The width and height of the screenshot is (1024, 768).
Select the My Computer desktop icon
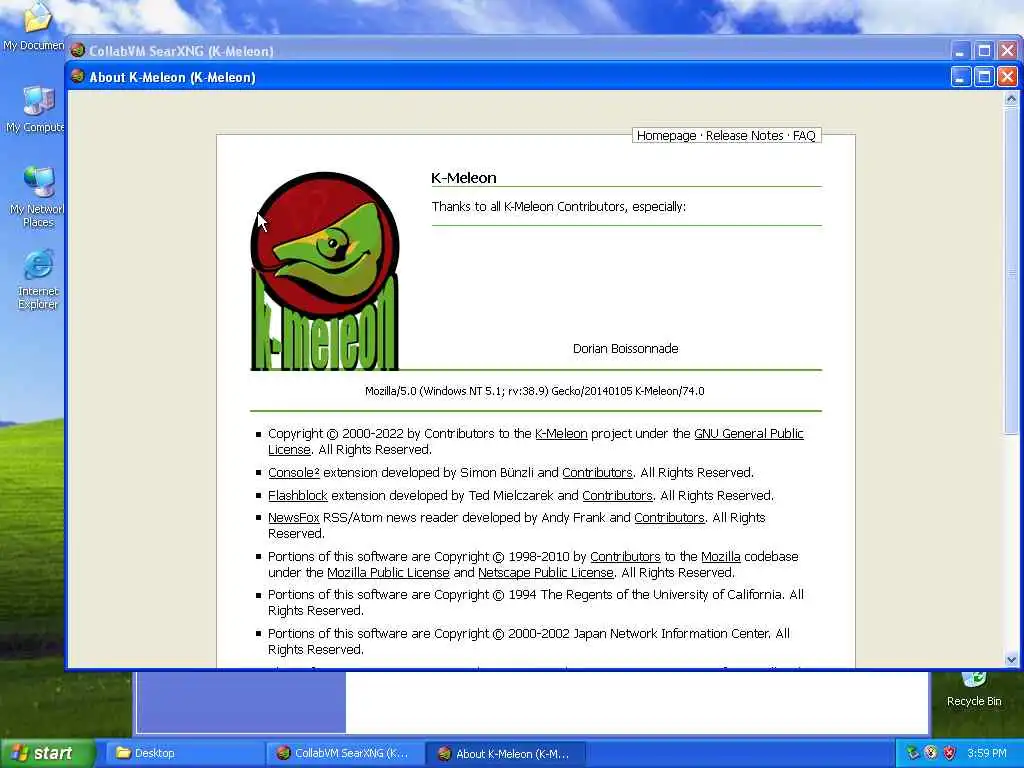pos(37,109)
